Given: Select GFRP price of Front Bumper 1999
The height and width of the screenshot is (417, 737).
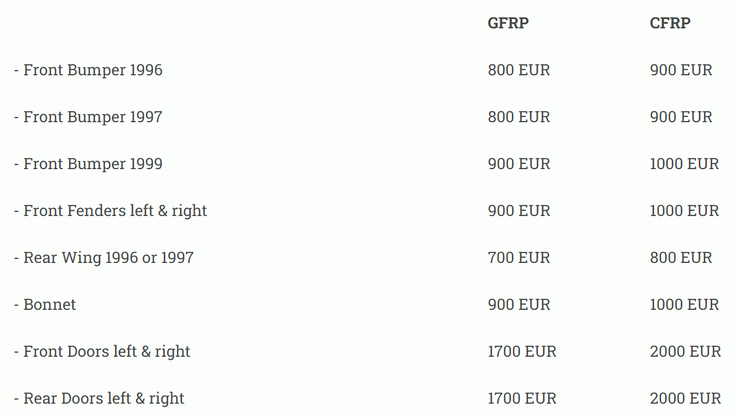Looking at the screenshot, I should [x=519, y=164].
